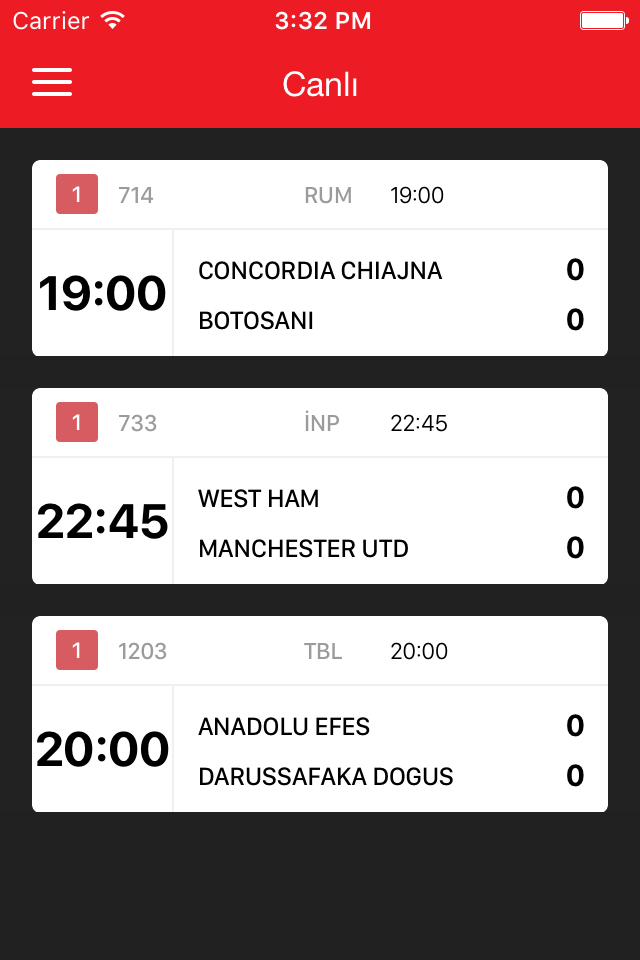Tap the large 22:45 kickoff time

pos(102,522)
